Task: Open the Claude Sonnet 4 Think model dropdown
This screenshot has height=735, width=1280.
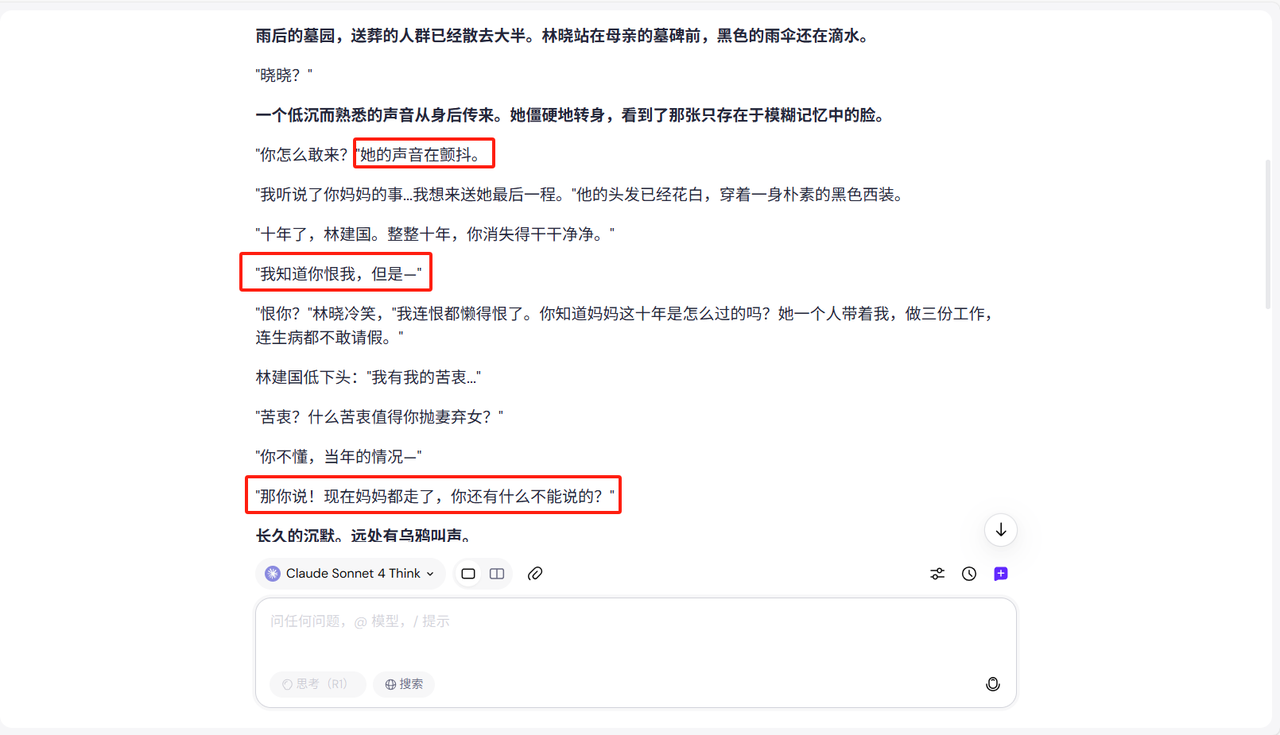Action: click(x=350, y=573)
